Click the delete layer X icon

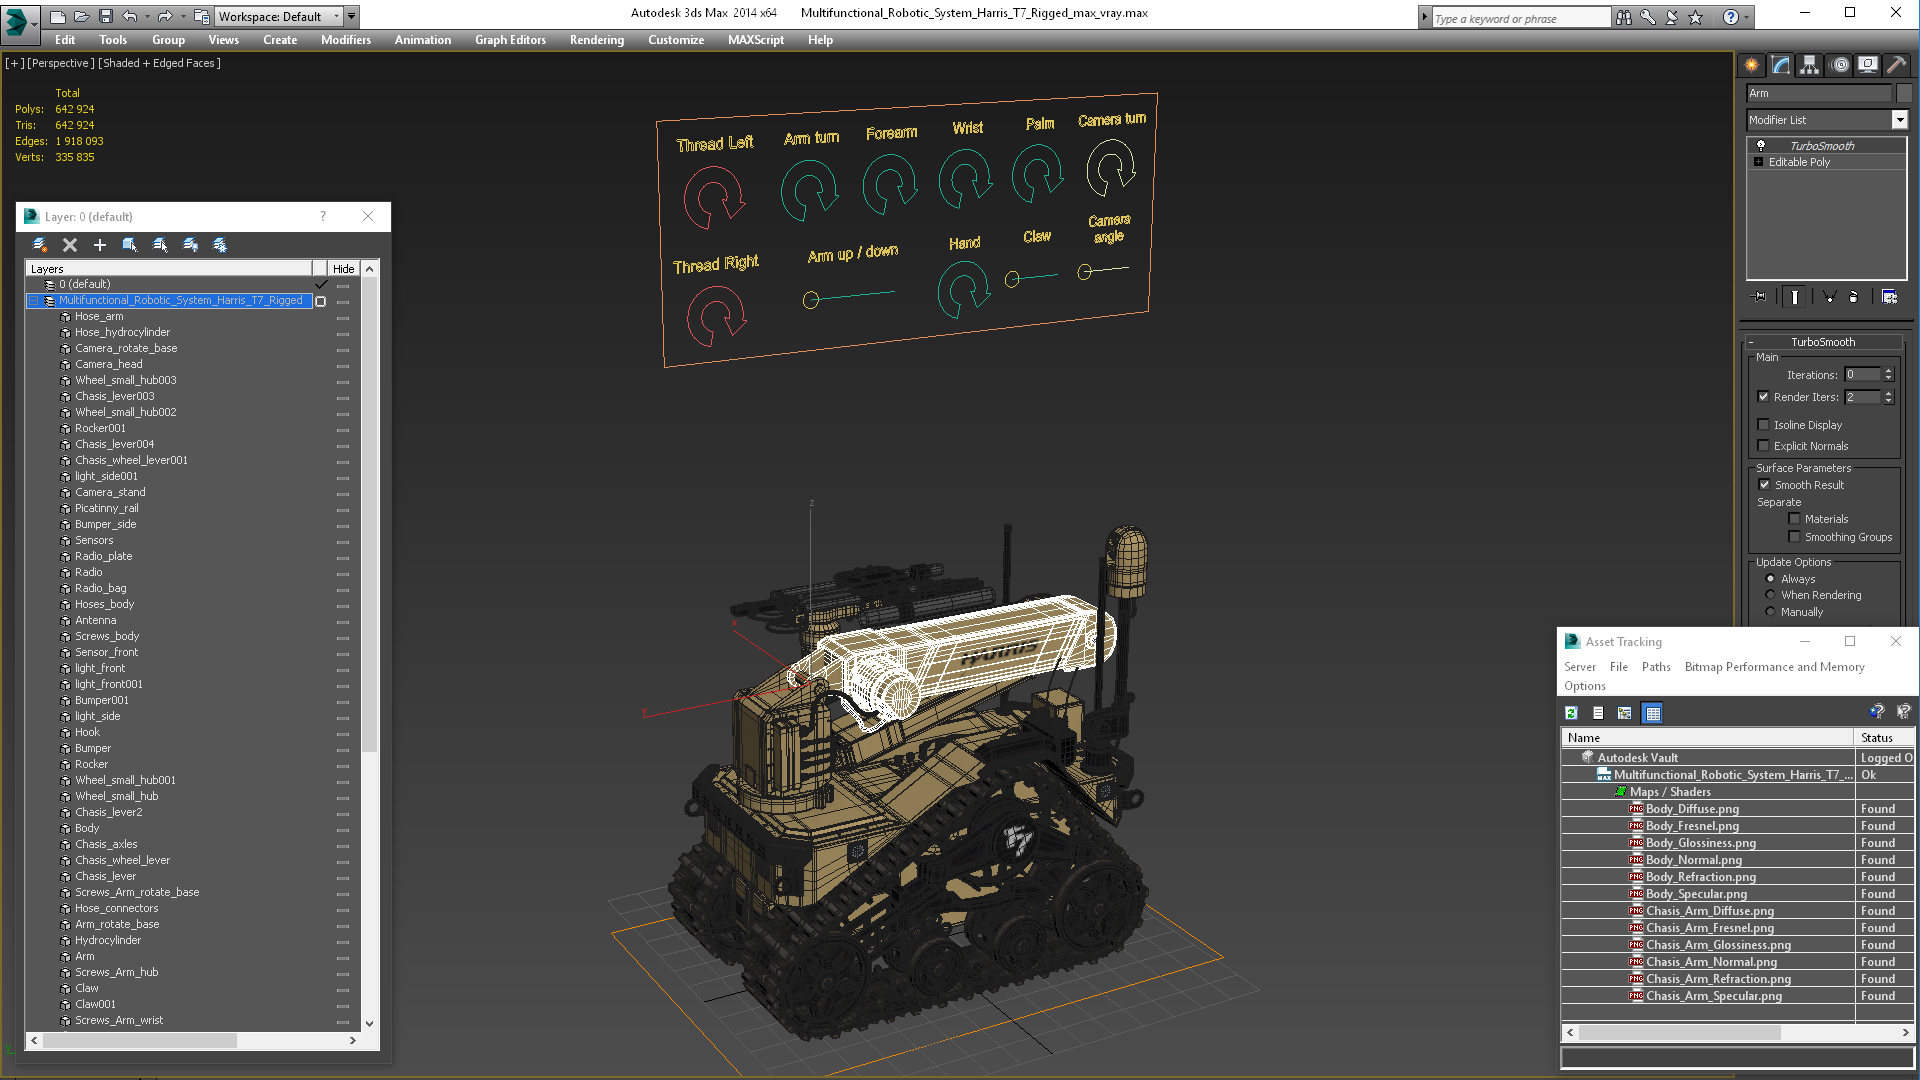point(70,245)
